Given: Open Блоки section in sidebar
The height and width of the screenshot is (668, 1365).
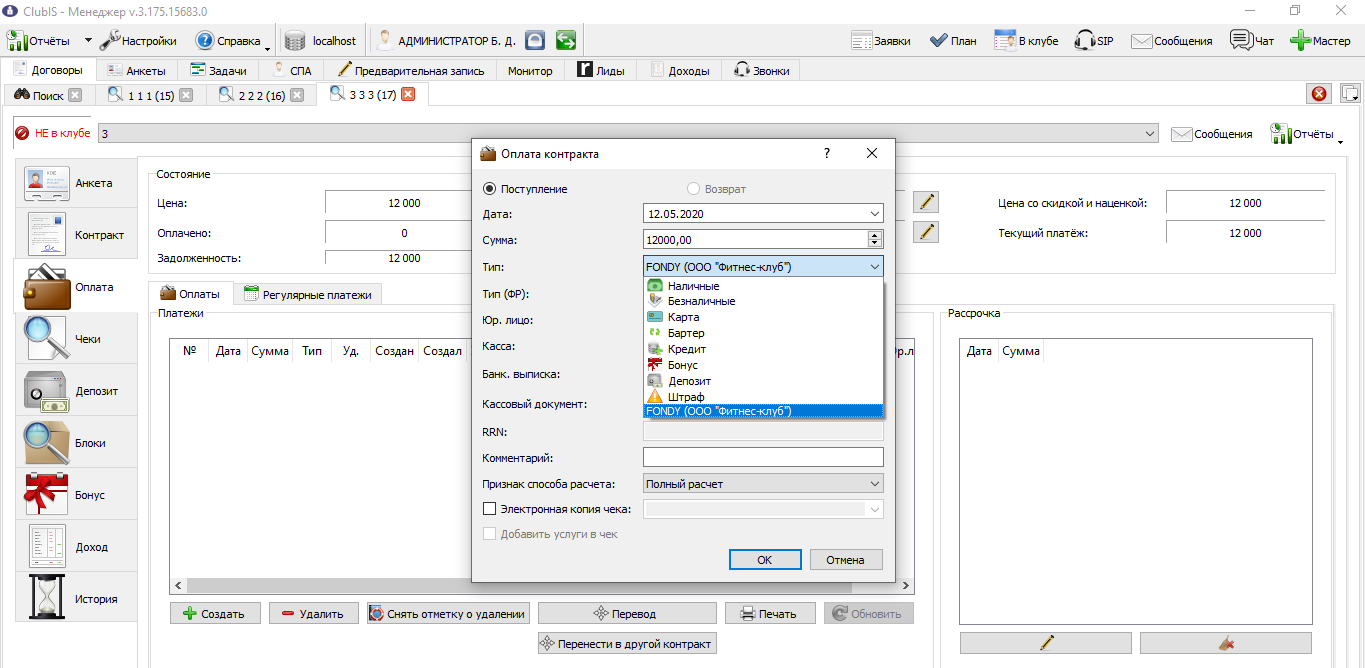Looking at the screenshot, I should (x=76, y=443).
